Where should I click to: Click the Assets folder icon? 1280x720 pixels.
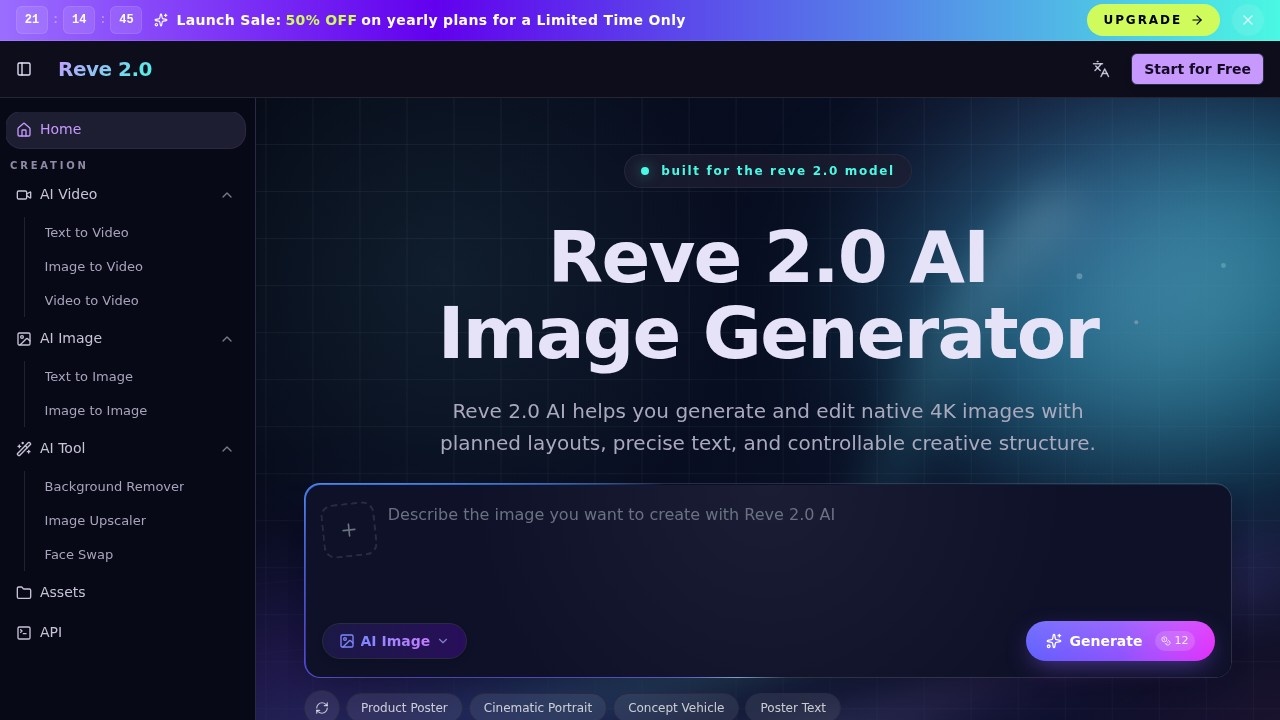coord(24,593)
